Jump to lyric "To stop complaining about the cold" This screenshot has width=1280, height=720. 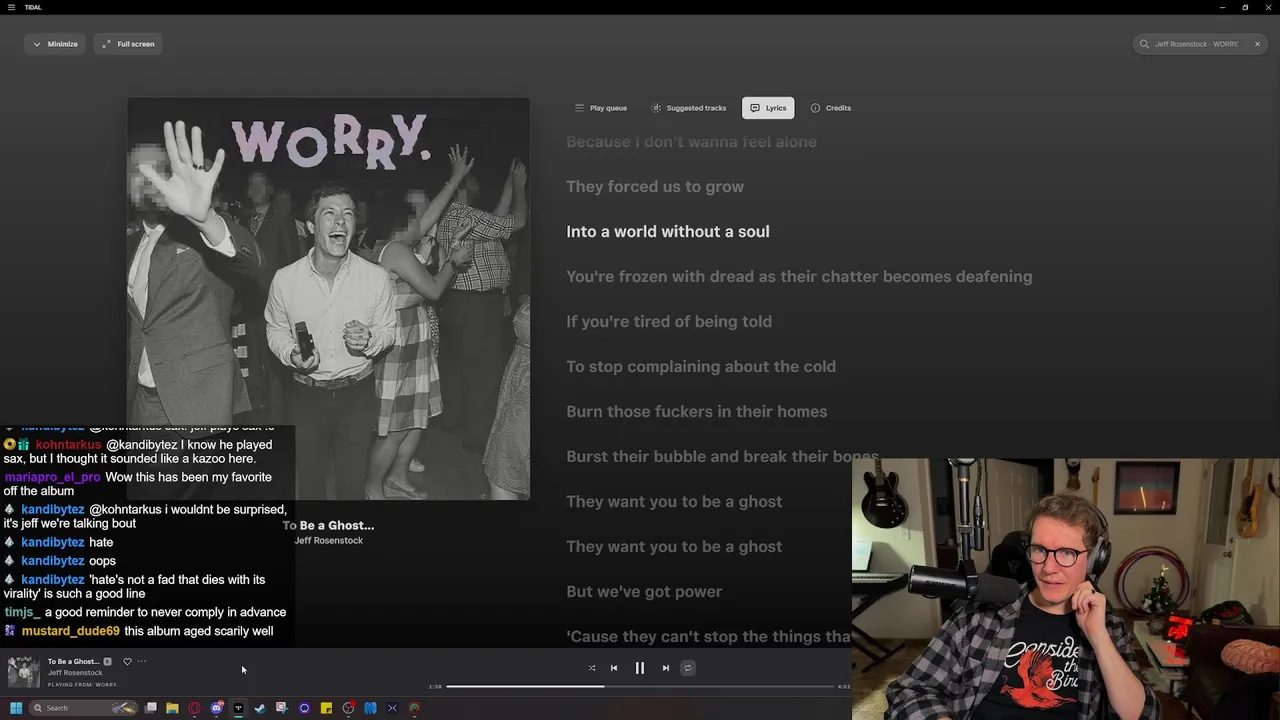point(701,367)
